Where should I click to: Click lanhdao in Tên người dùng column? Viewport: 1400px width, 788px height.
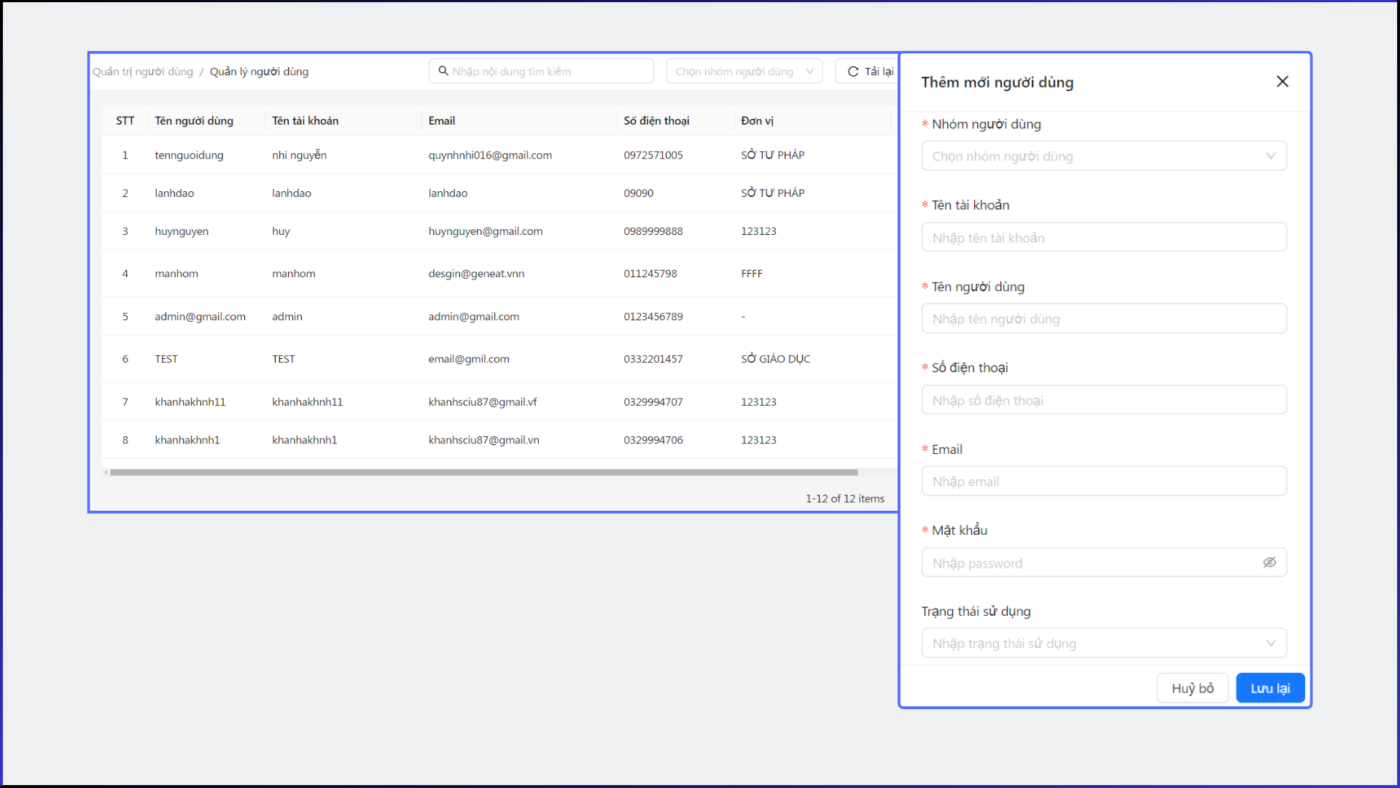tap(174, 193)
